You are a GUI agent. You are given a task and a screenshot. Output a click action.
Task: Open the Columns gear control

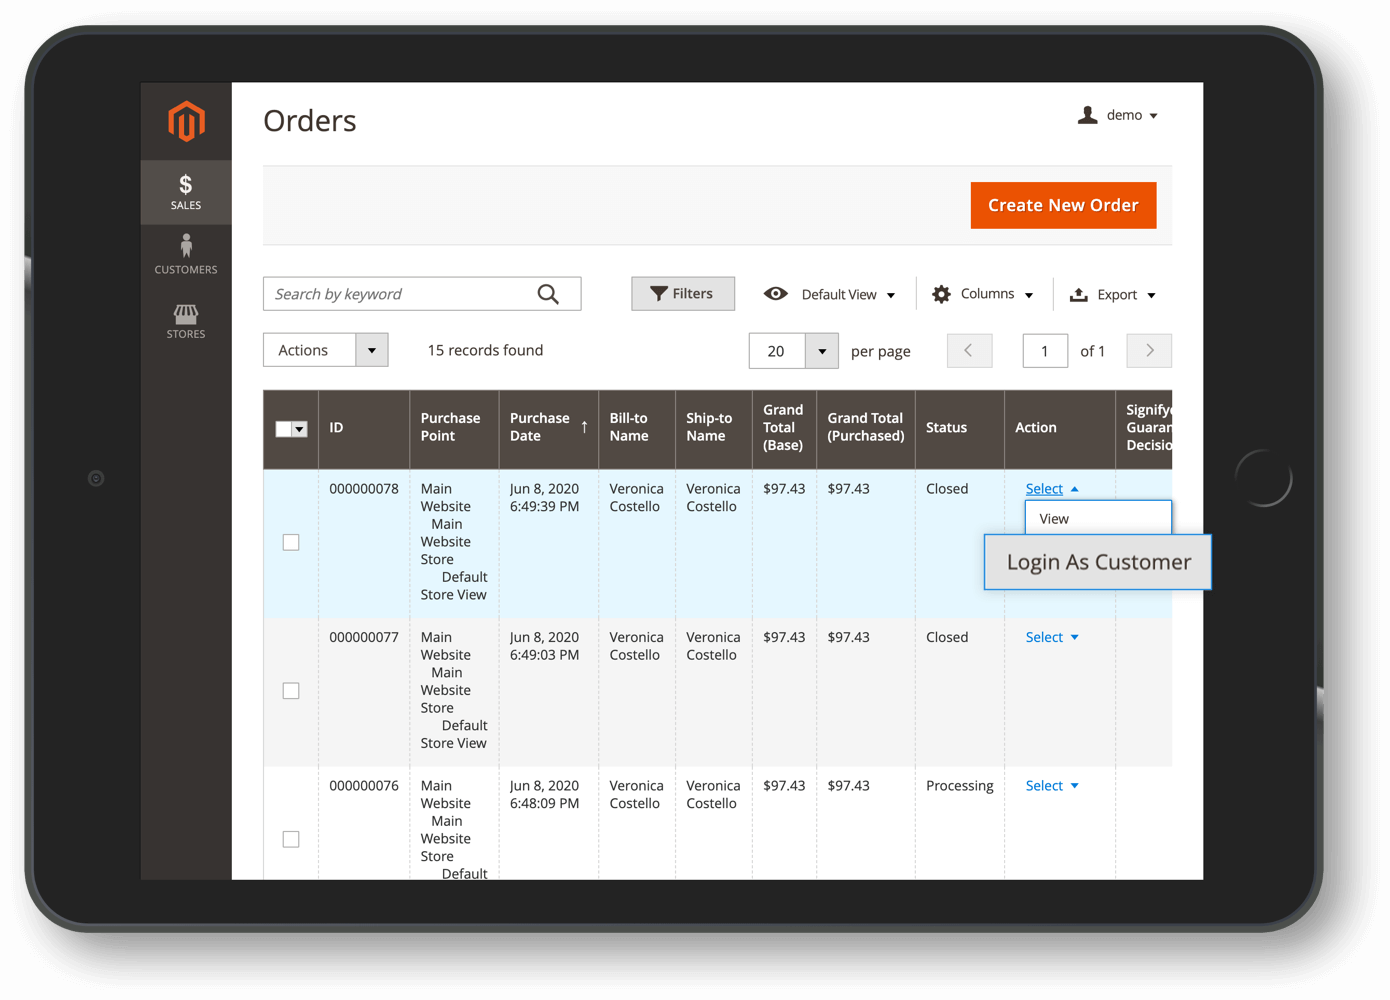[941, 293]
